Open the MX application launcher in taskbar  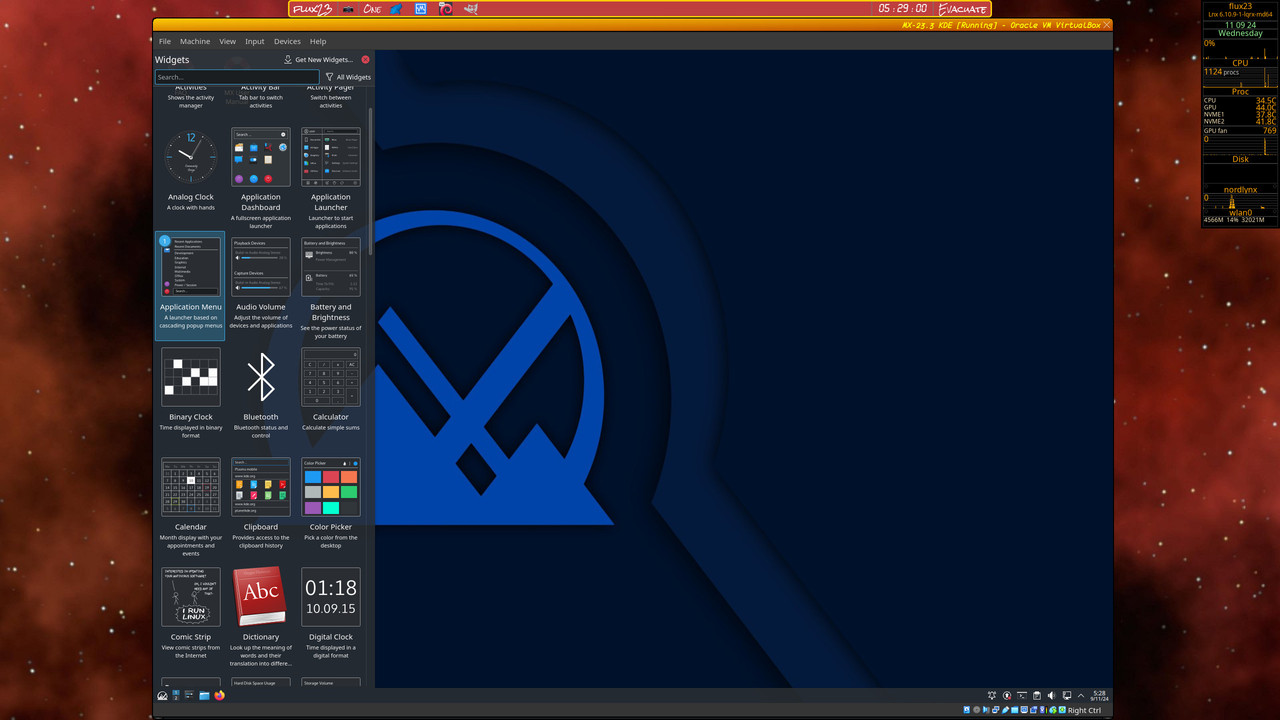tap(163, 695)
